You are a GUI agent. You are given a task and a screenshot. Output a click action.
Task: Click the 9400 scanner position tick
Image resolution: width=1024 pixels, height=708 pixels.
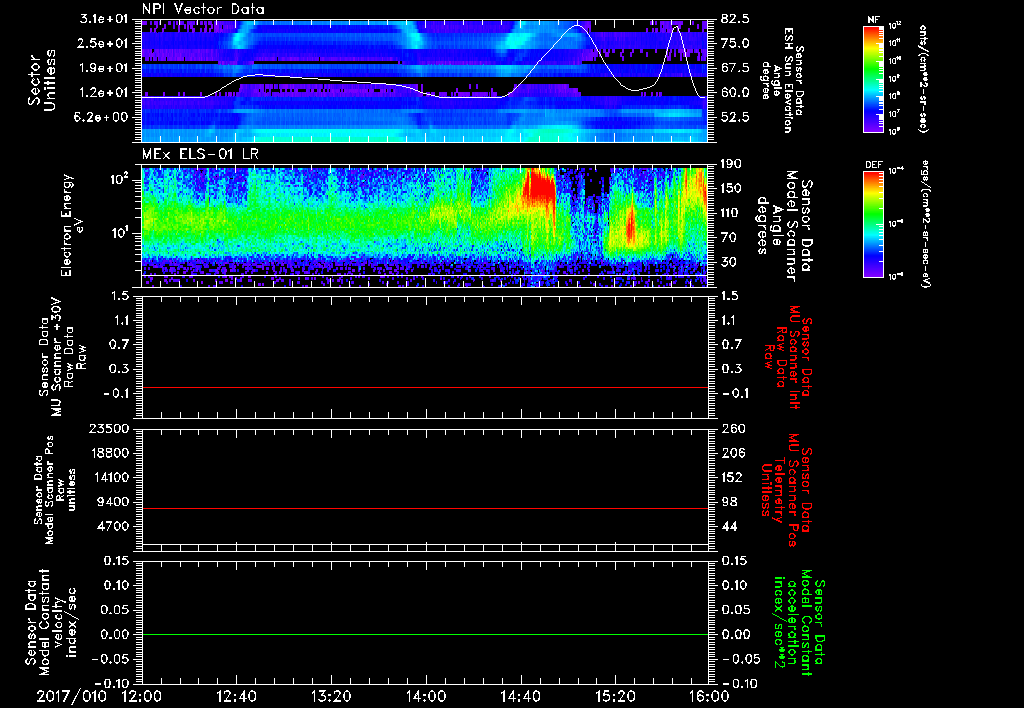(x=113, y=502)
